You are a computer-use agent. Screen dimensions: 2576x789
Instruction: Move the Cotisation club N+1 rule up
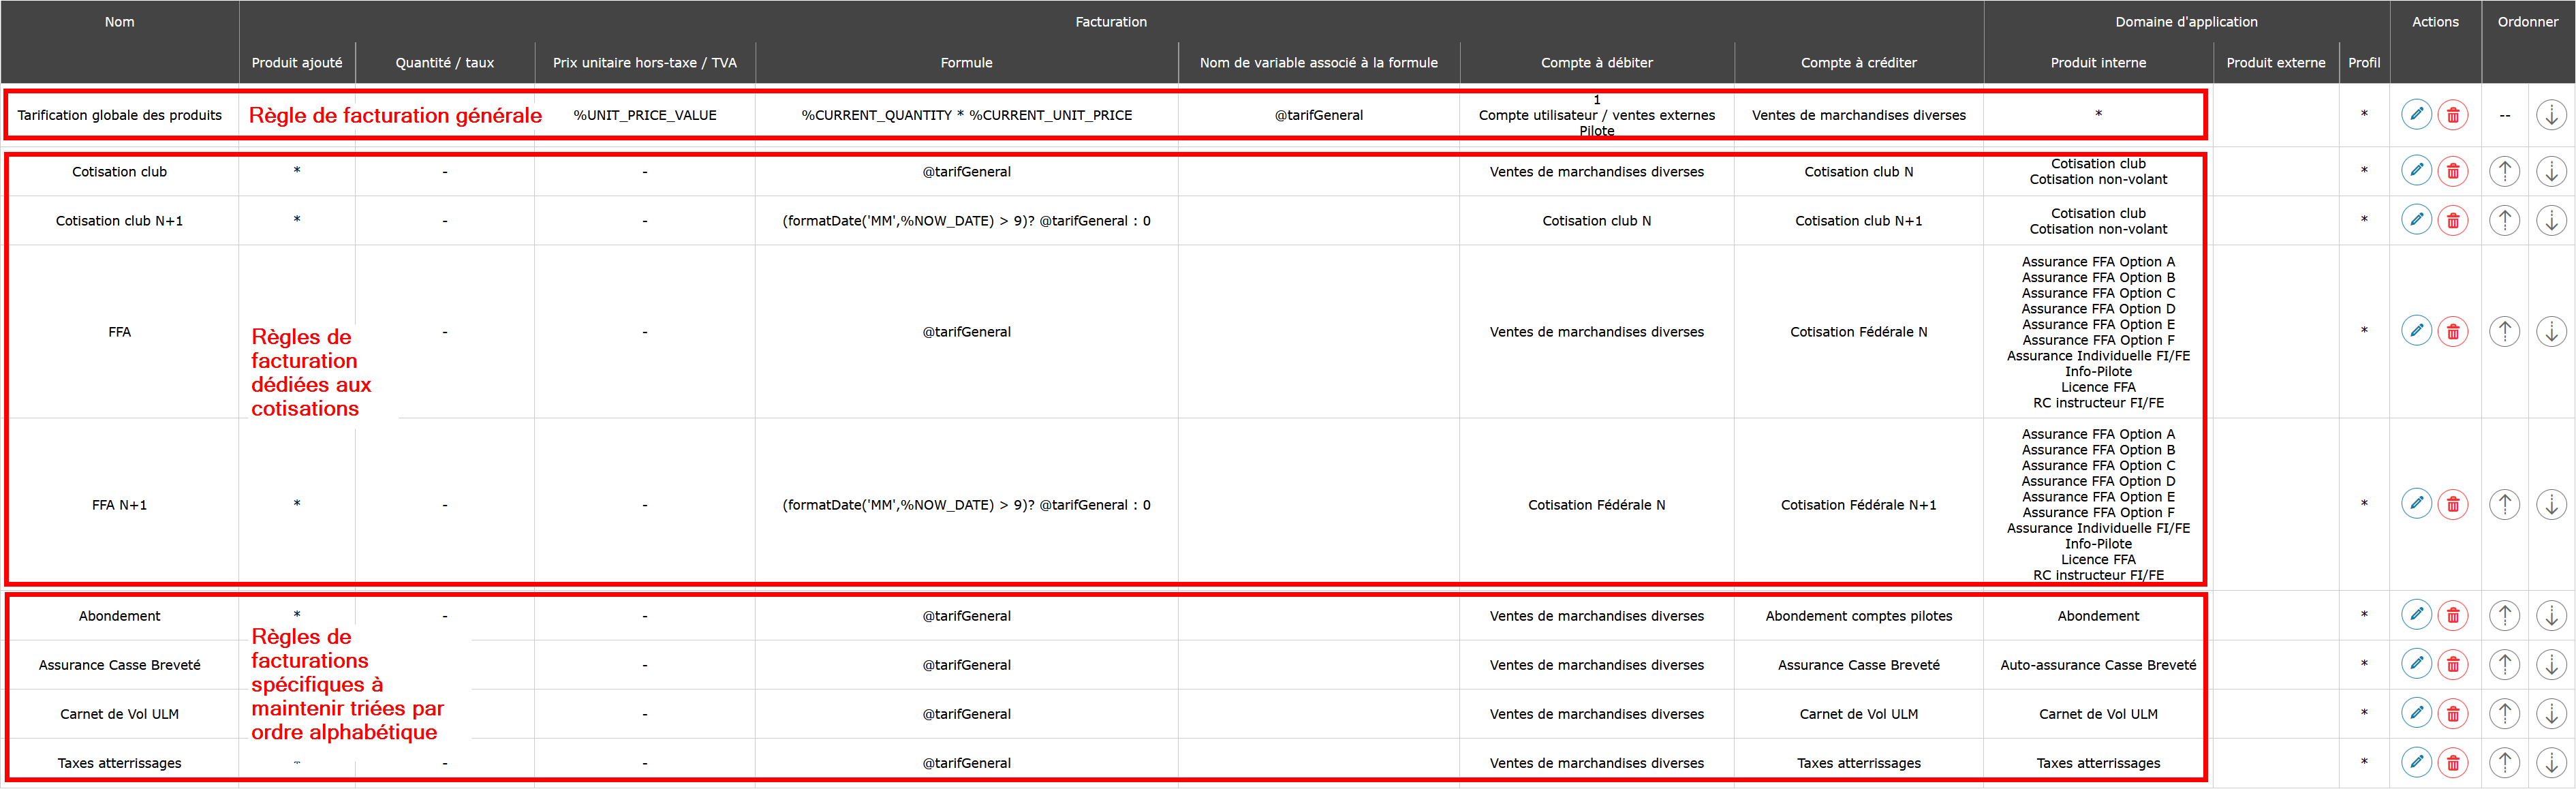pos(2504,220)
